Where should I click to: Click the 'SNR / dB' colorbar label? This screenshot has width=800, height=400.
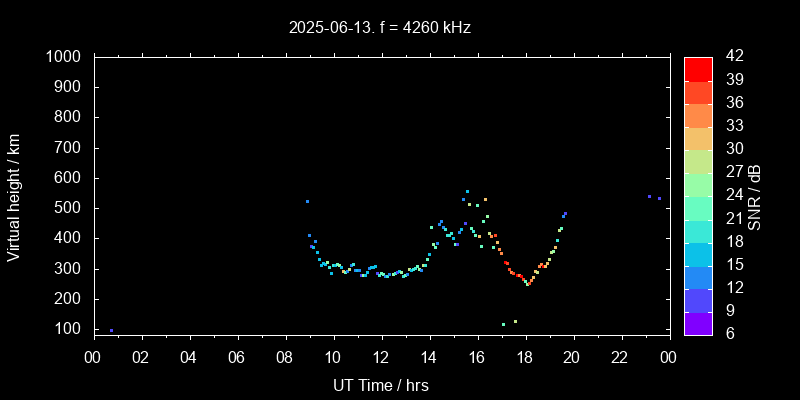755,197
